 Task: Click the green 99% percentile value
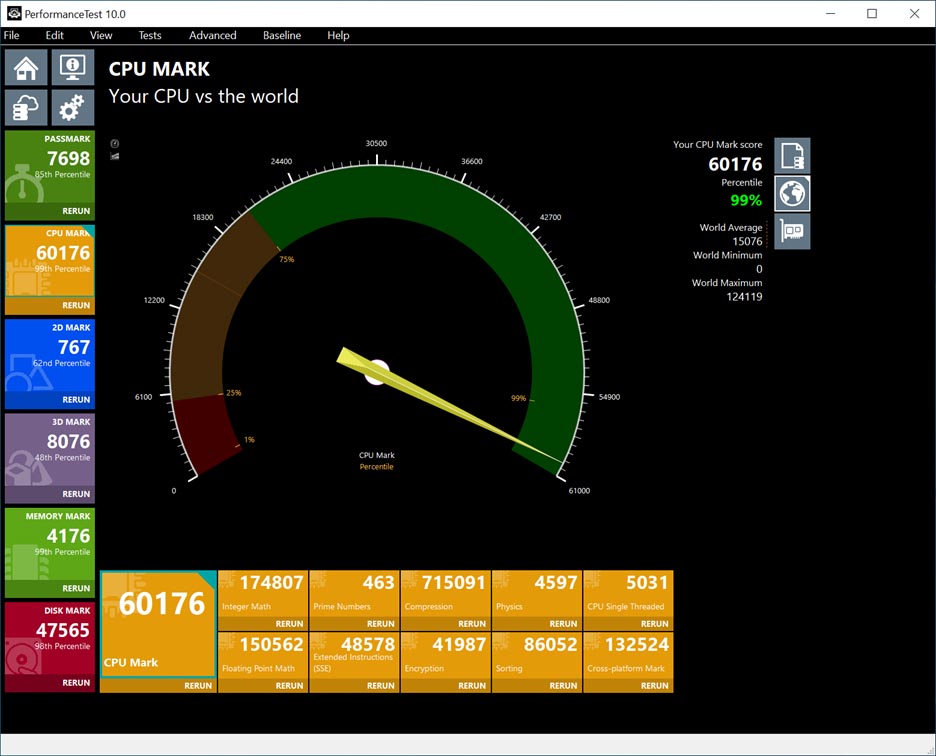746,200
